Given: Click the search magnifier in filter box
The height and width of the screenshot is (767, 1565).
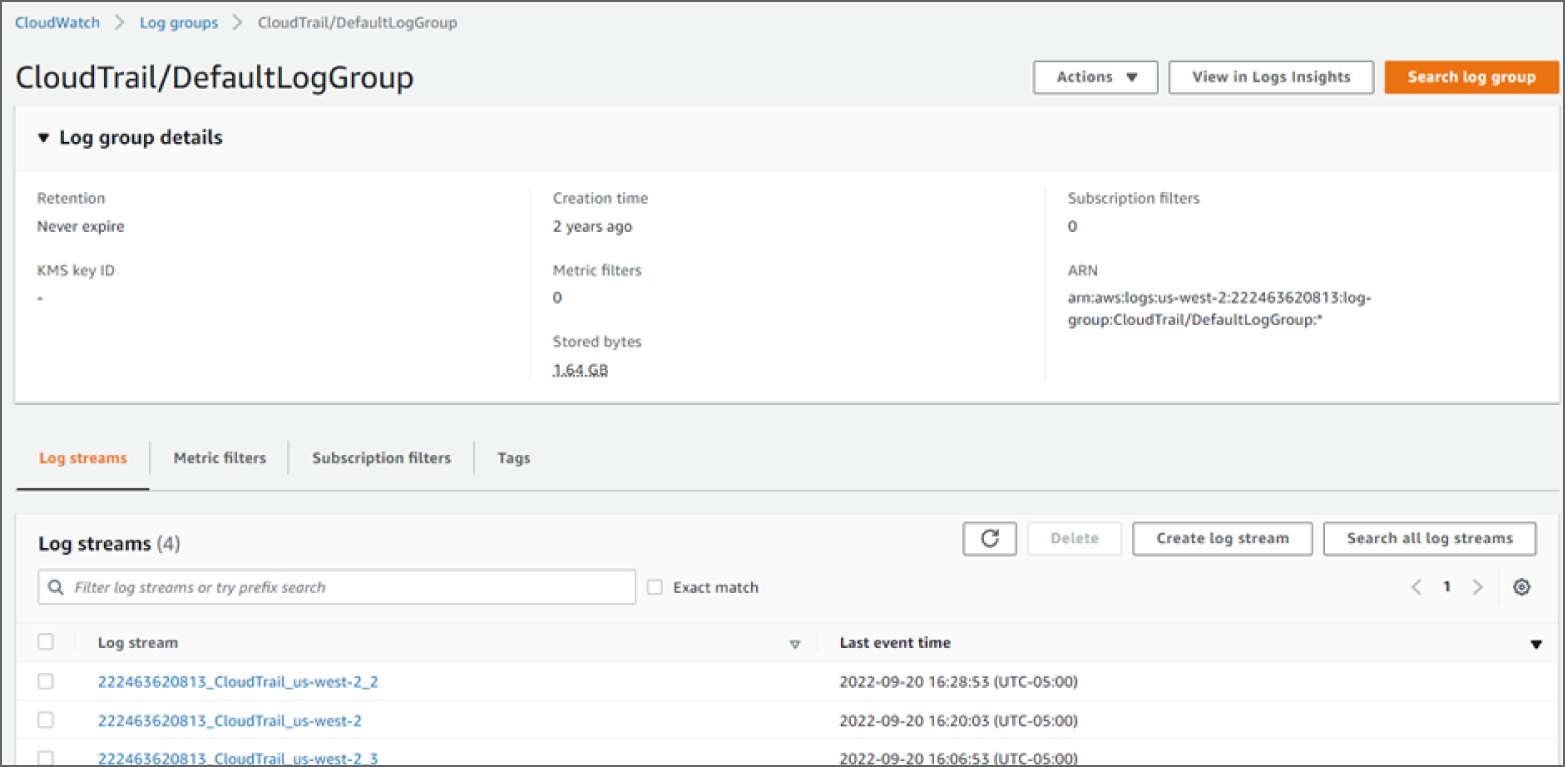Looking at the screenshot, I should [x=56, y=587].
